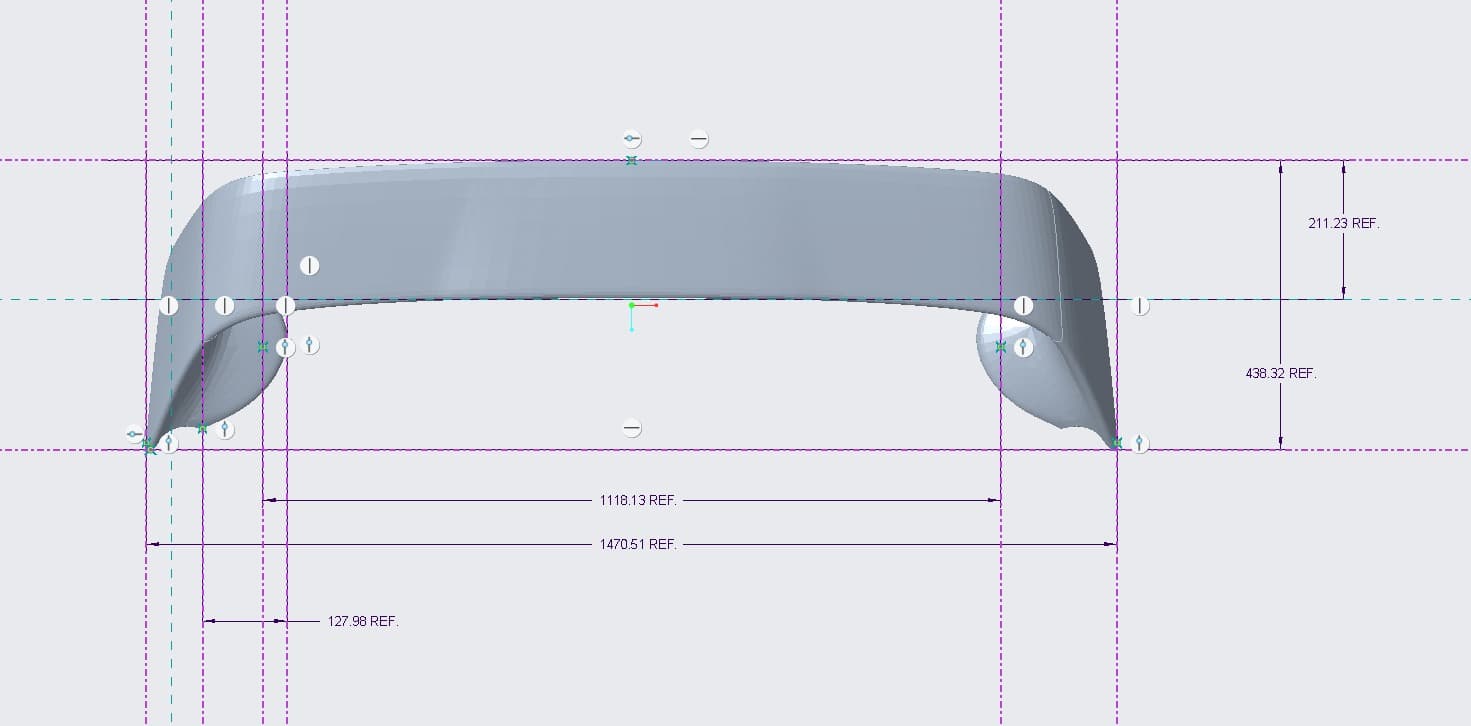Image resolution: width=1471 pixels, height=726 pixels.
Task: Click the constraint icon beside the bottom-right tip point
Action: pyautogui.click(x=1140, y=443)
